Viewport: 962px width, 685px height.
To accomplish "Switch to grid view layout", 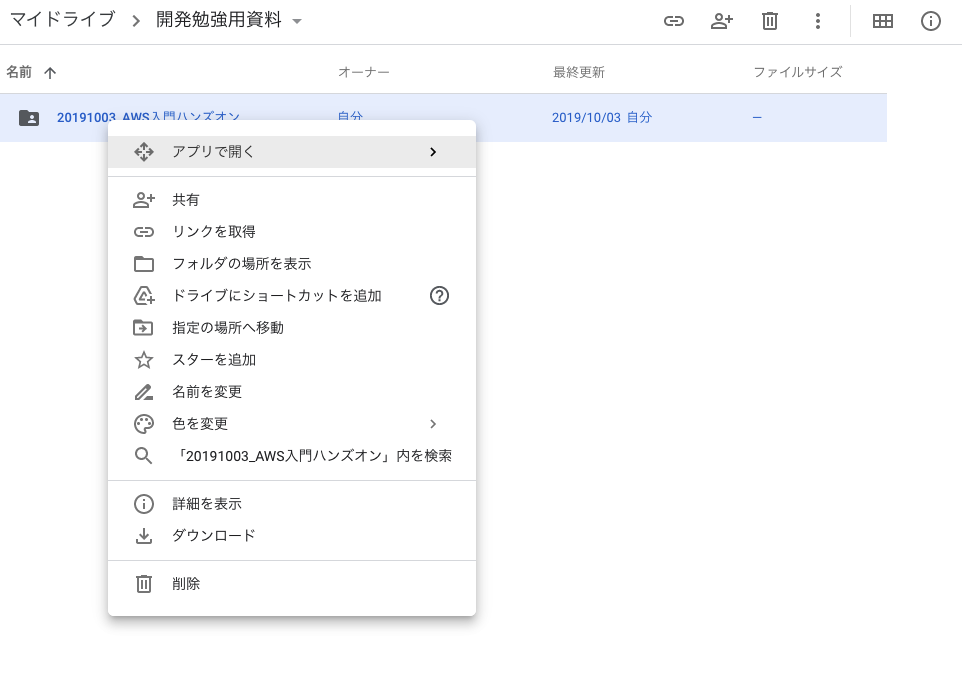I will (883, 21).
